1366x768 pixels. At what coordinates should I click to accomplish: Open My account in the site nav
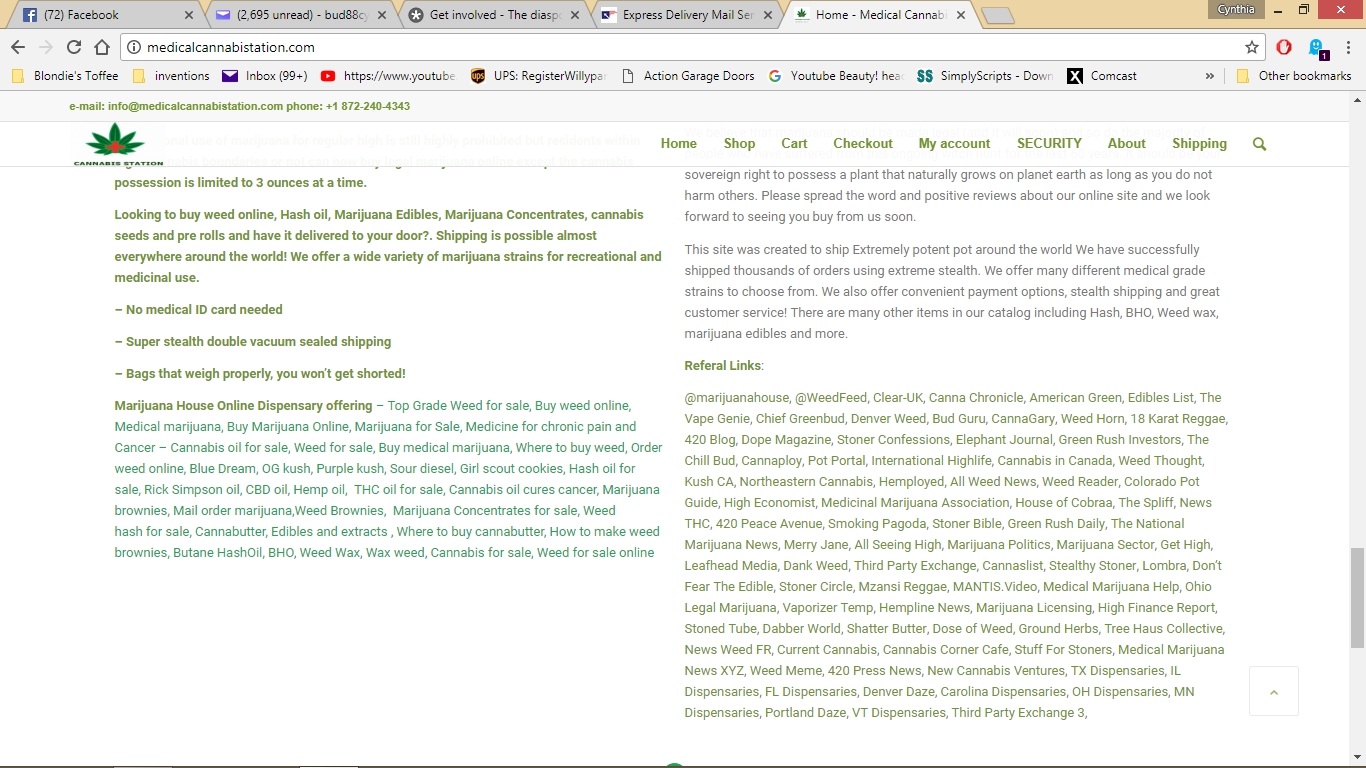click(x=954, y=144)
